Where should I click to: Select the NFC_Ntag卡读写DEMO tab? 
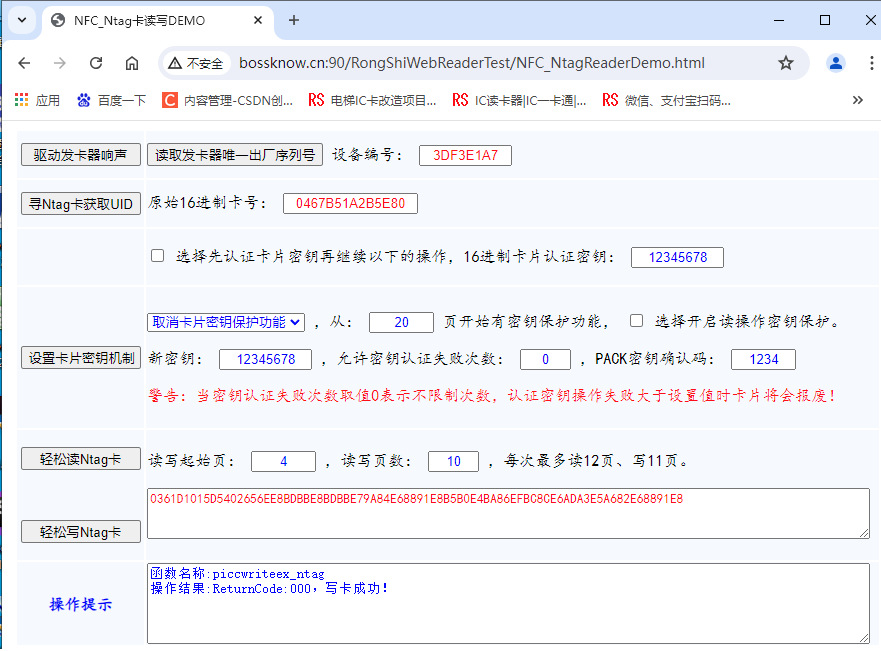pos(157,21)
